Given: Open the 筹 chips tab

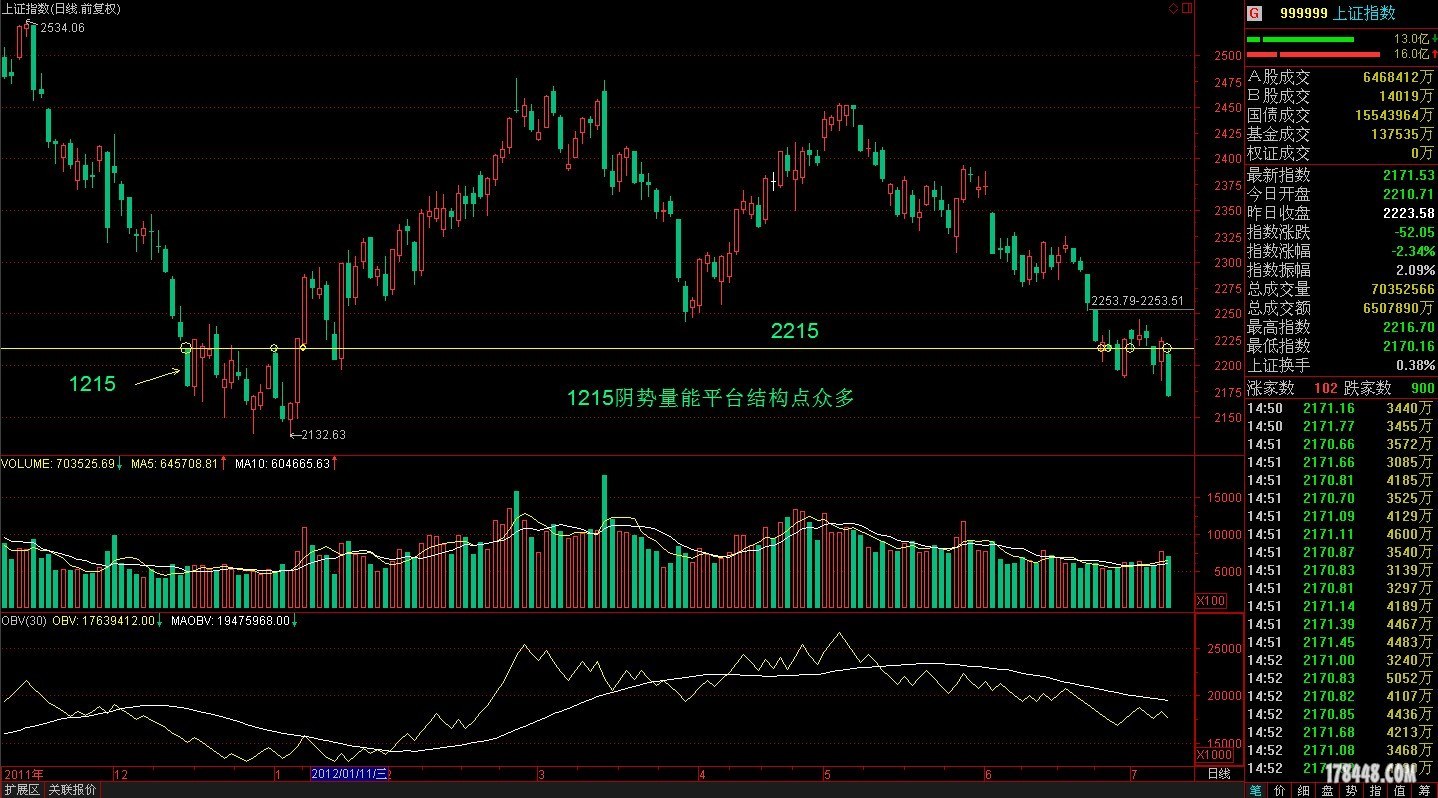Looking at the screenshot, I should 1424,790.
